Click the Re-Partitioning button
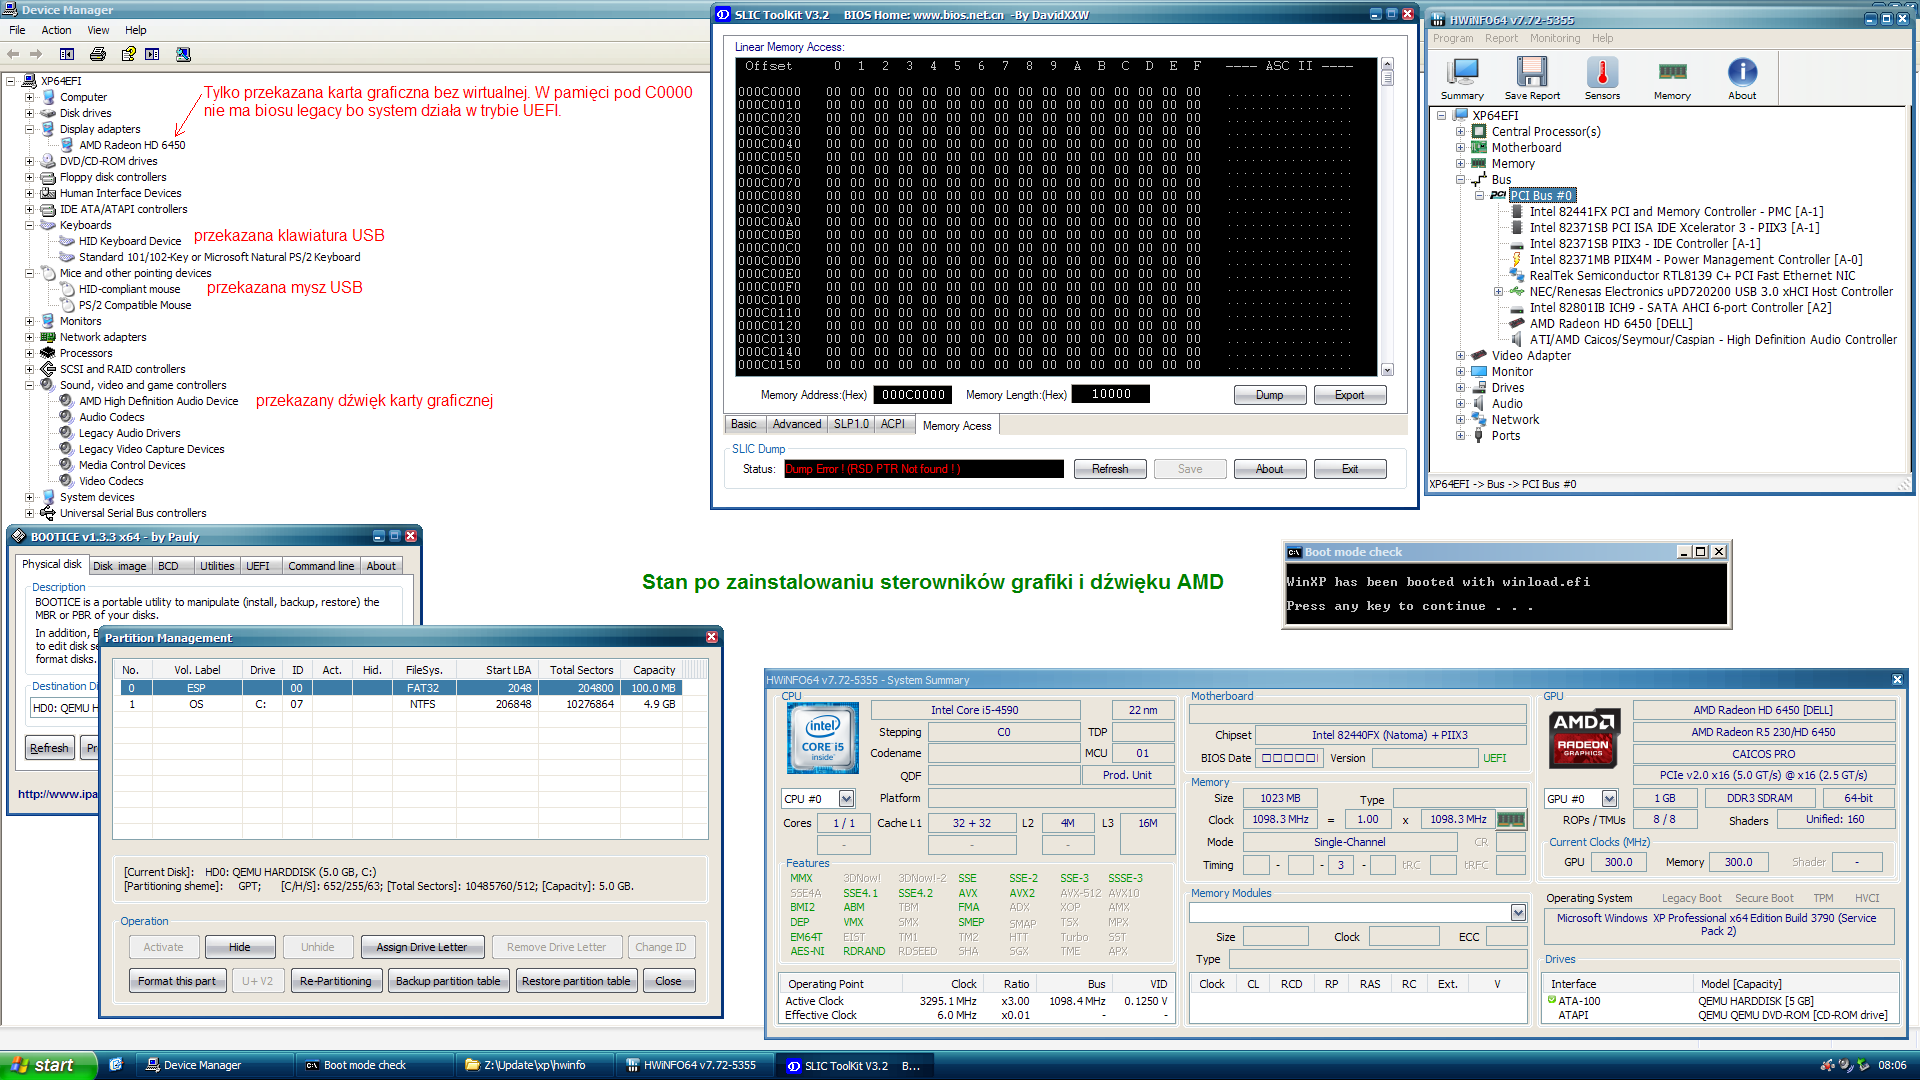Image resolution: width=1920 pixels, height=1080 pixels. 336,981
